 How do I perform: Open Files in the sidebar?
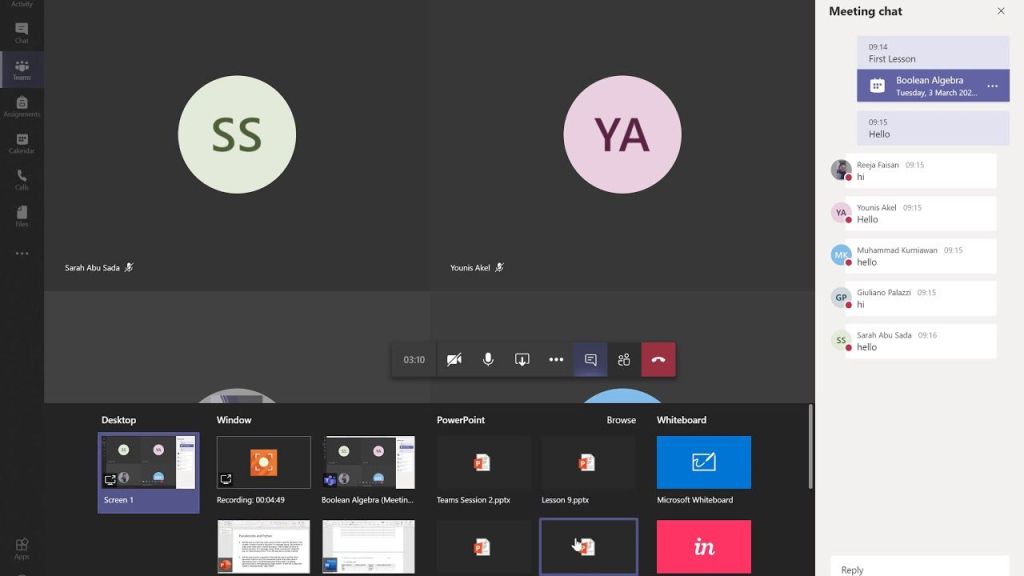click(21, 215)
